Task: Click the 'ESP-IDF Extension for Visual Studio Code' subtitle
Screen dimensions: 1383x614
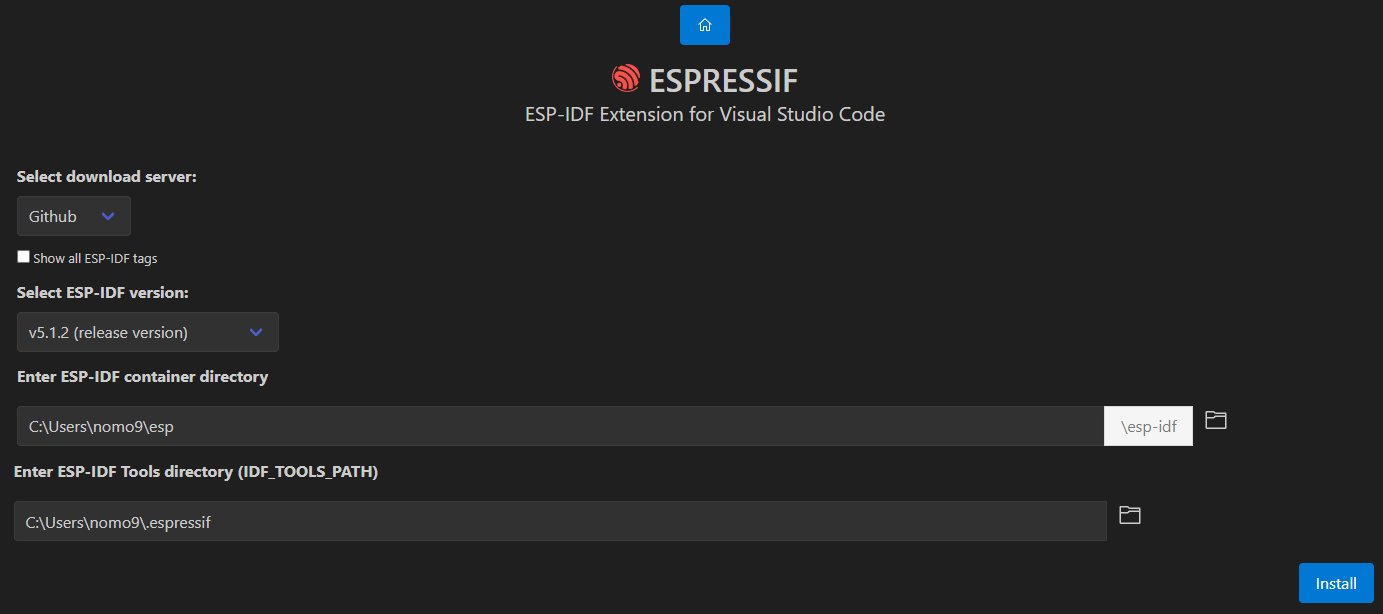Action: (704, 114)
